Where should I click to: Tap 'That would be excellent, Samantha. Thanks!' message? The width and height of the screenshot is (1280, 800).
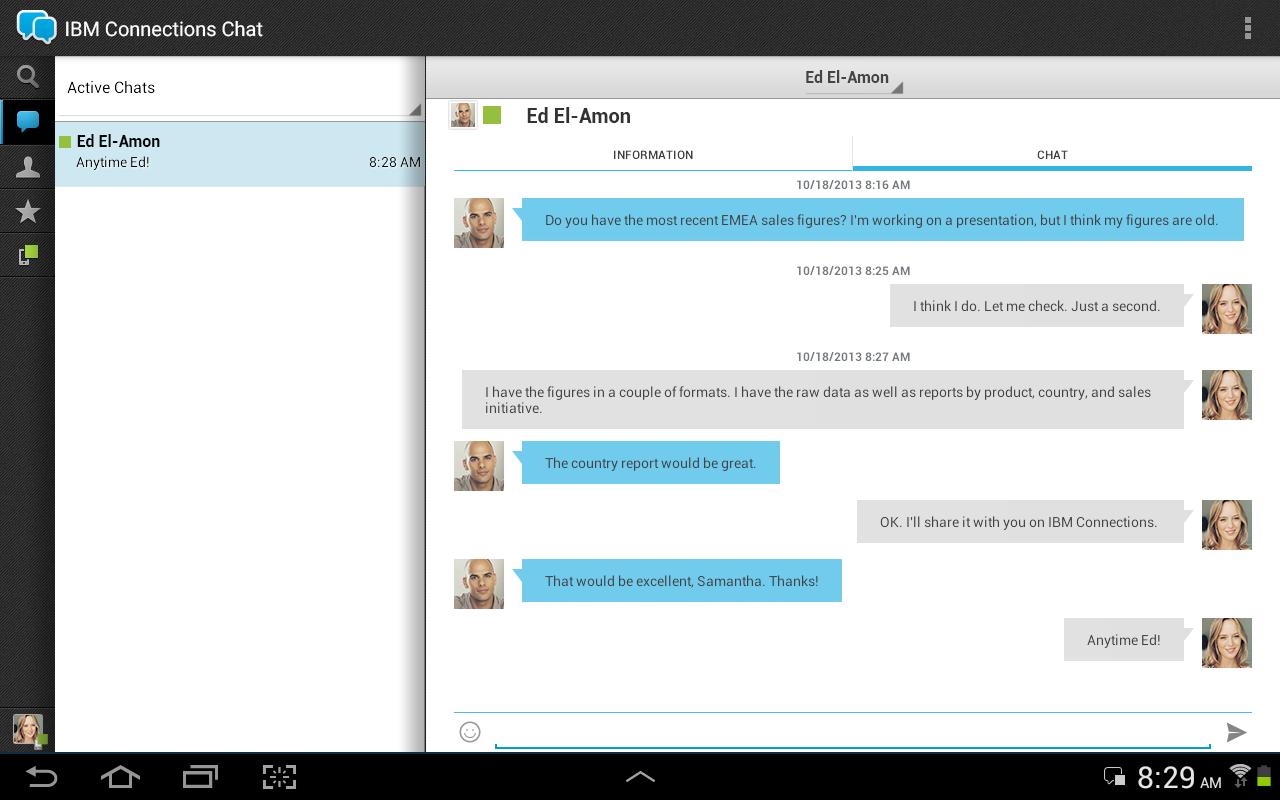click(x=681, y=581)
